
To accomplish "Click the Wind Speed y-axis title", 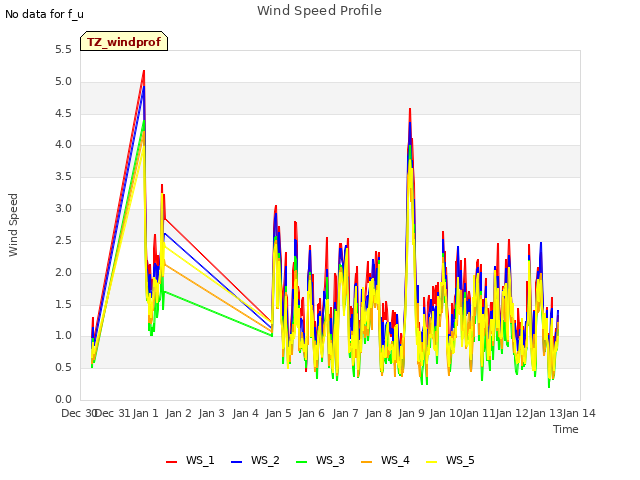I will coord(13,225).
